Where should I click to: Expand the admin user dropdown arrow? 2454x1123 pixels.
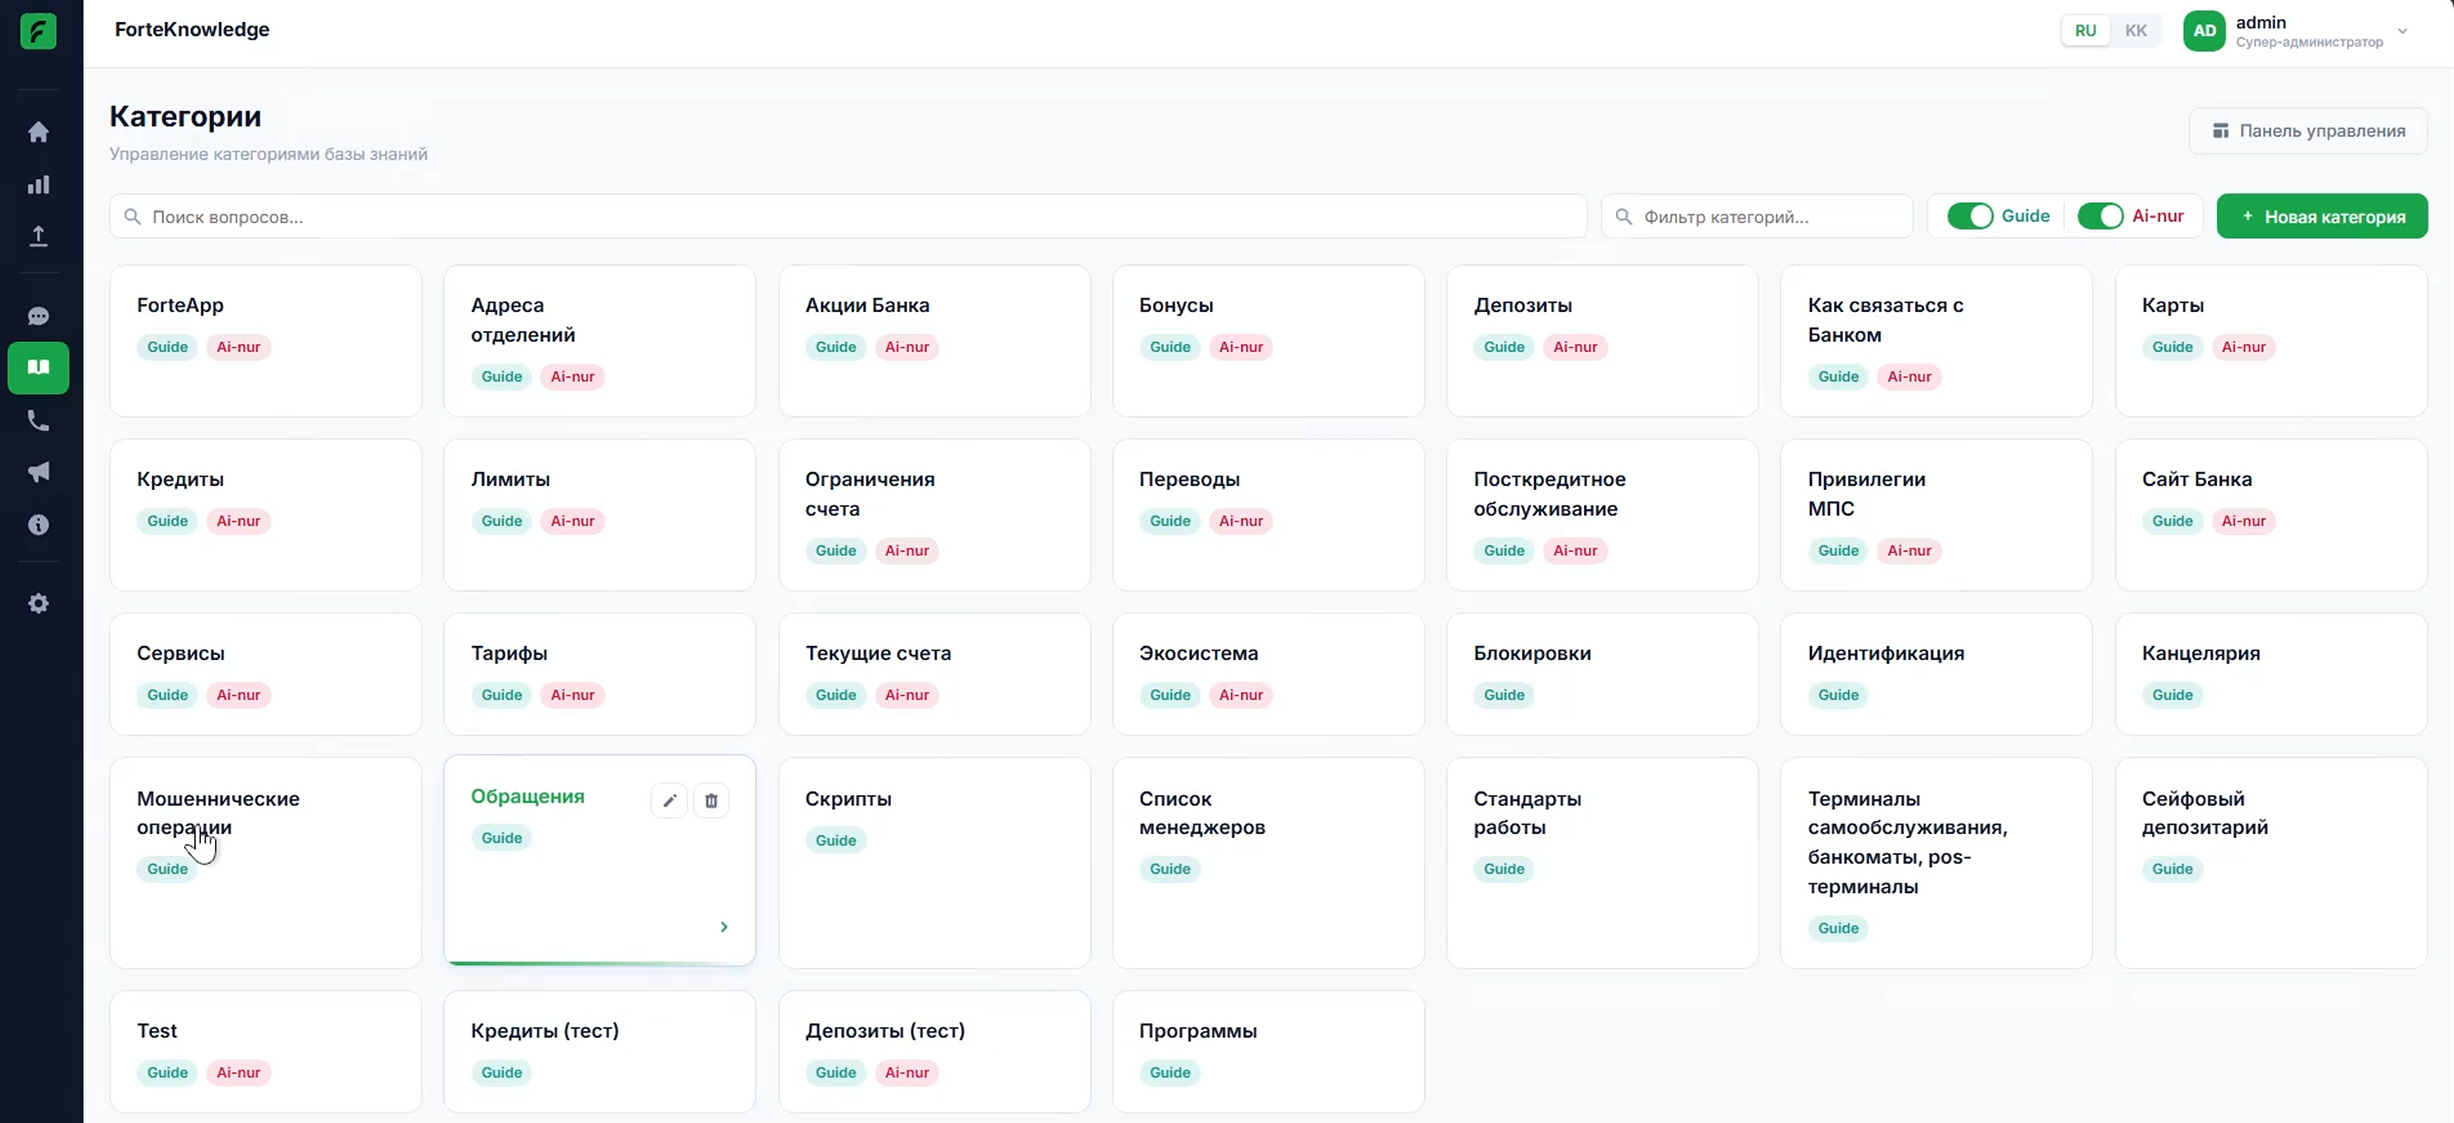point(2402,31)
